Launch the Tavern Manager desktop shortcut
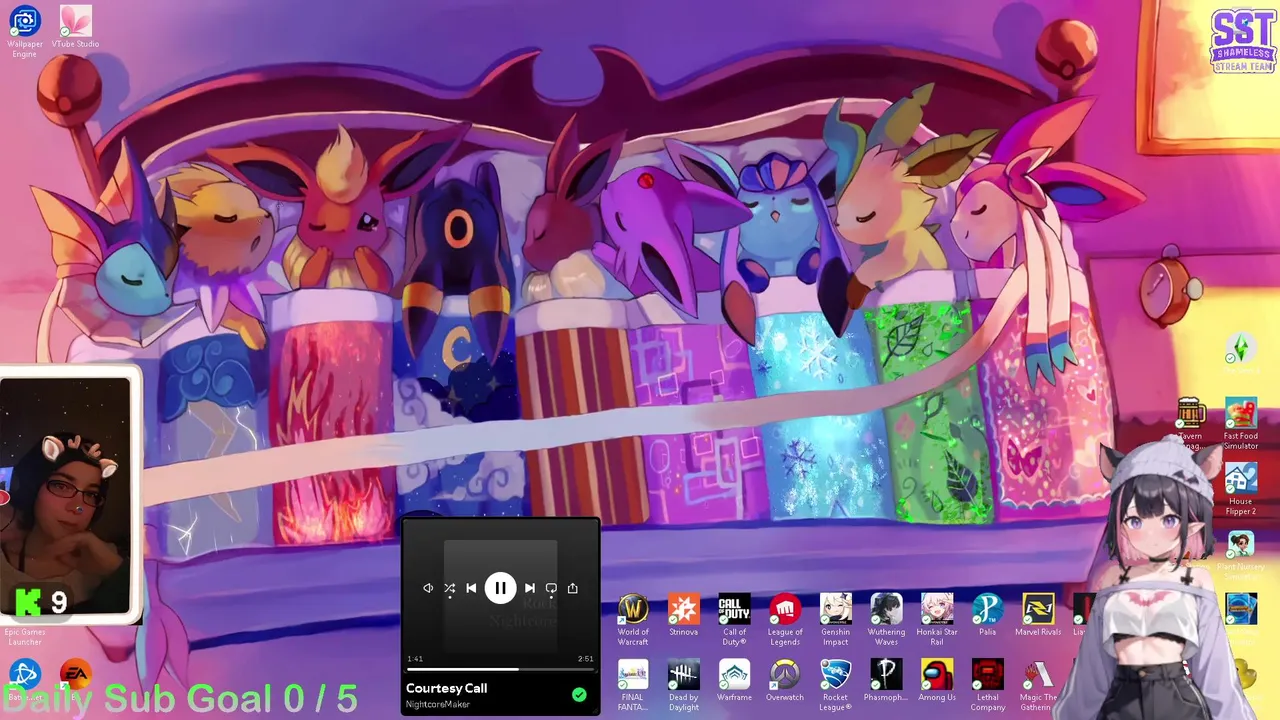The width and height of the screenshot is (1280, 720). click(1190, 424)
